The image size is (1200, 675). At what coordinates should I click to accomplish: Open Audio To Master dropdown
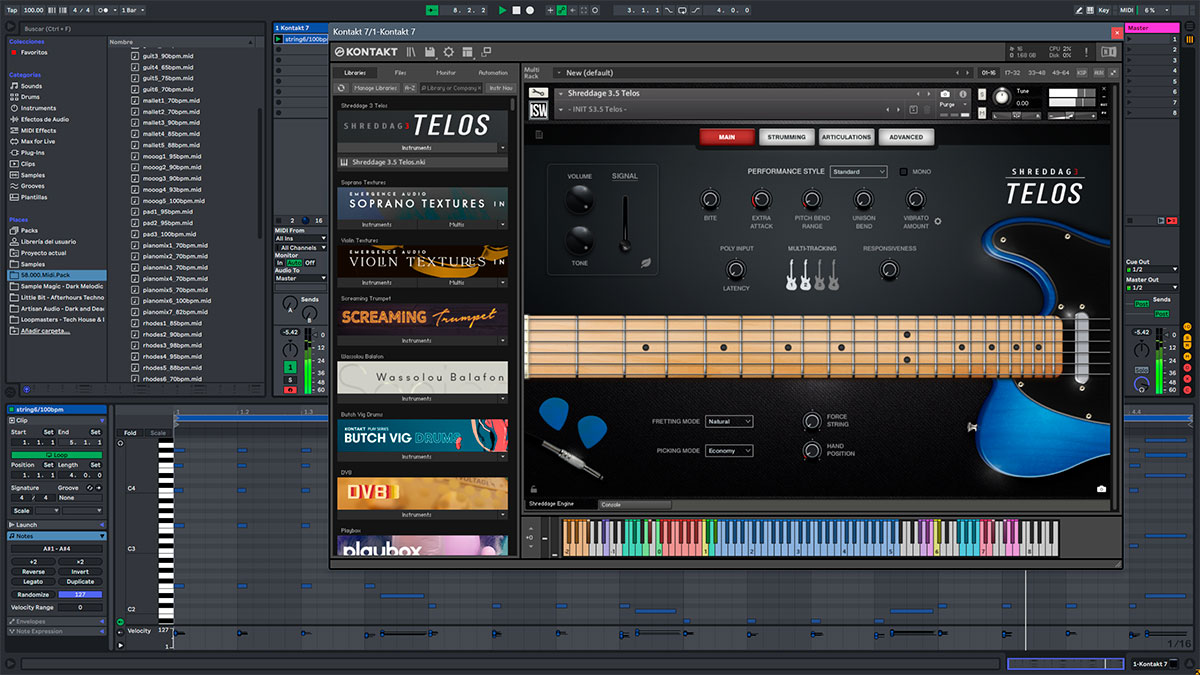(301, 278)
